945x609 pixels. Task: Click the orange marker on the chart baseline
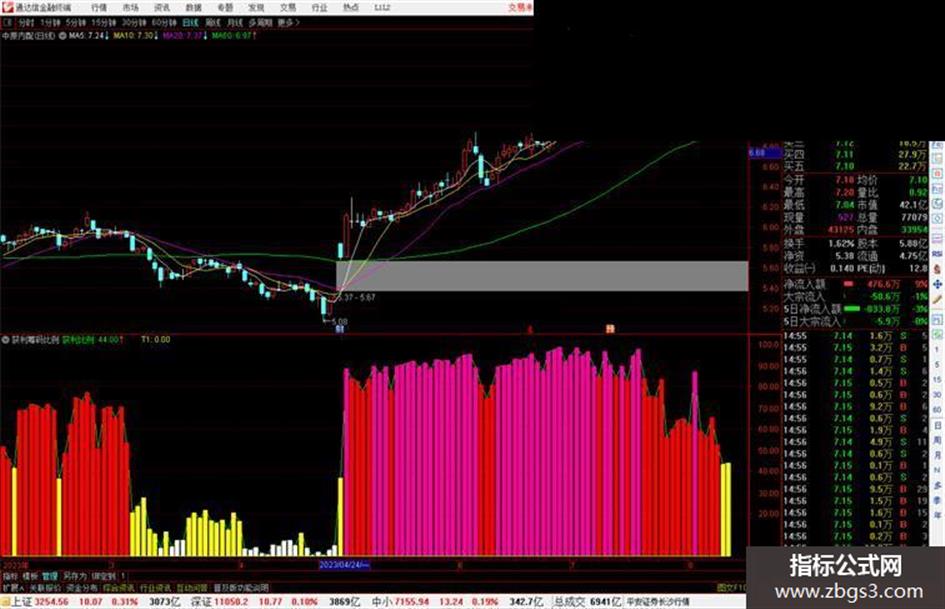[x=610, y=329]
